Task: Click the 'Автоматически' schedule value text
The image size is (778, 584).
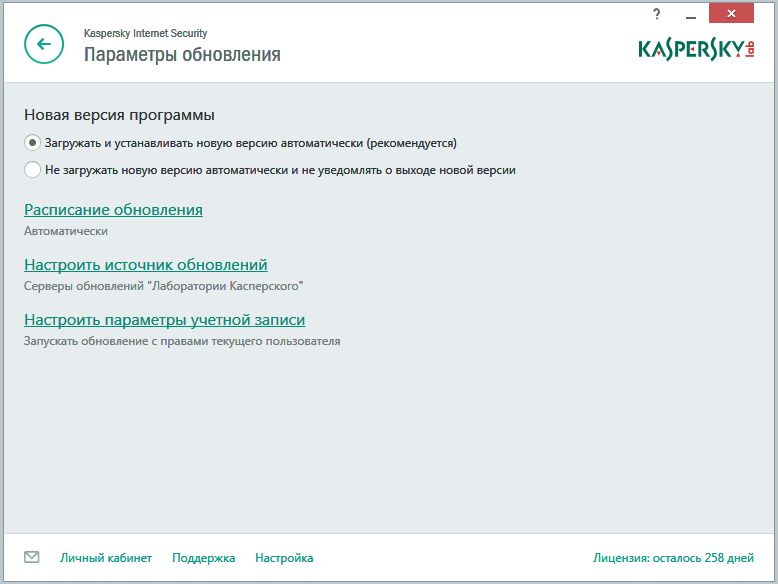Action: pos(65,231)
